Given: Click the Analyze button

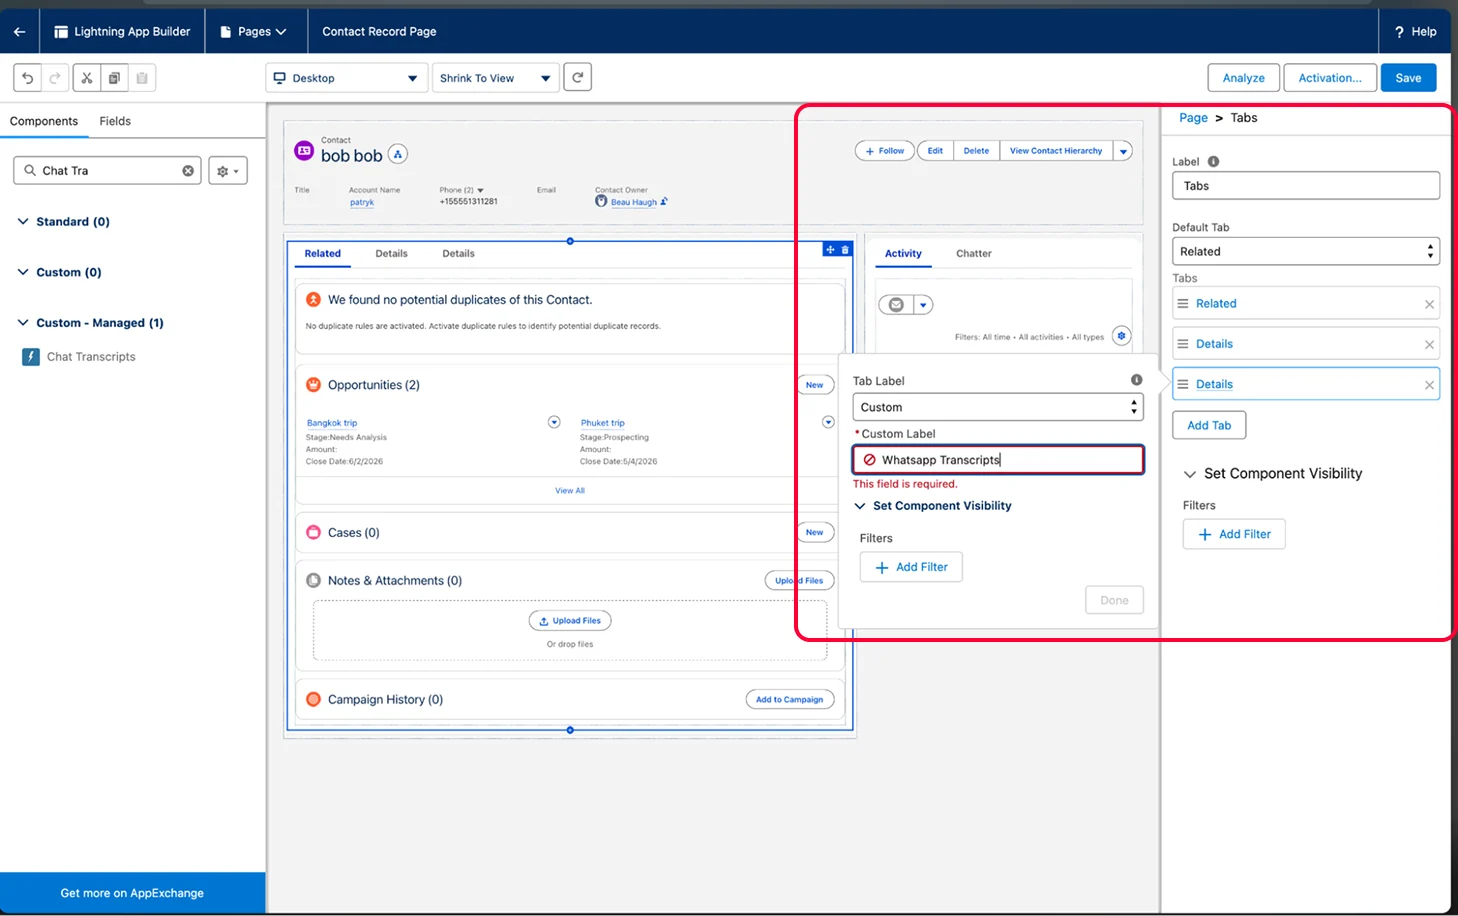Looking at the screenshot, I should click(1243, 78).
